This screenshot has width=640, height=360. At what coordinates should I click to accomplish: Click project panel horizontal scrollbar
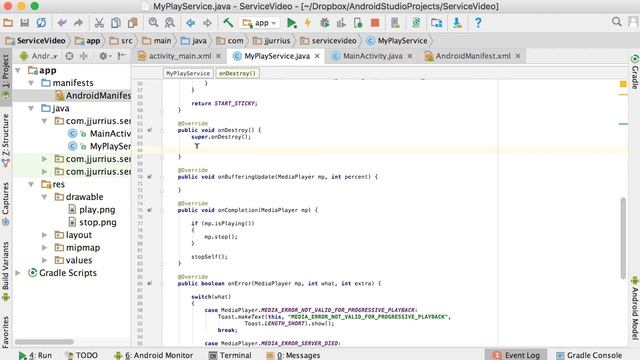pos(44,342)
